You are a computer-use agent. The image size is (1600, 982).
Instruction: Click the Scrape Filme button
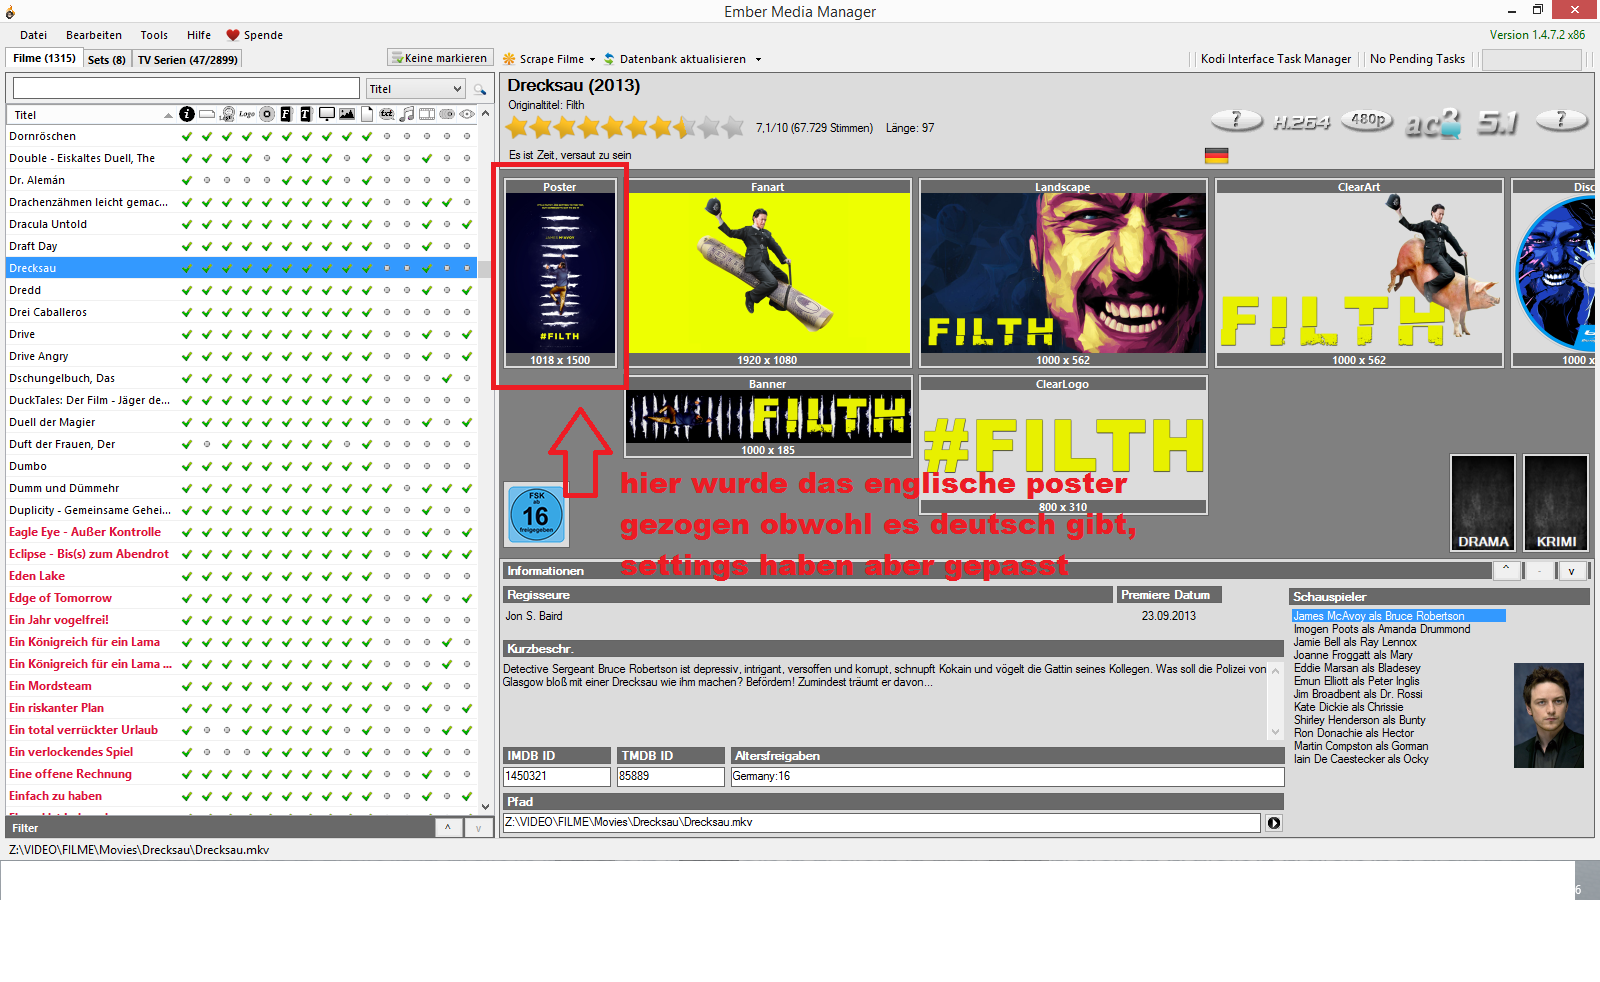543,59
